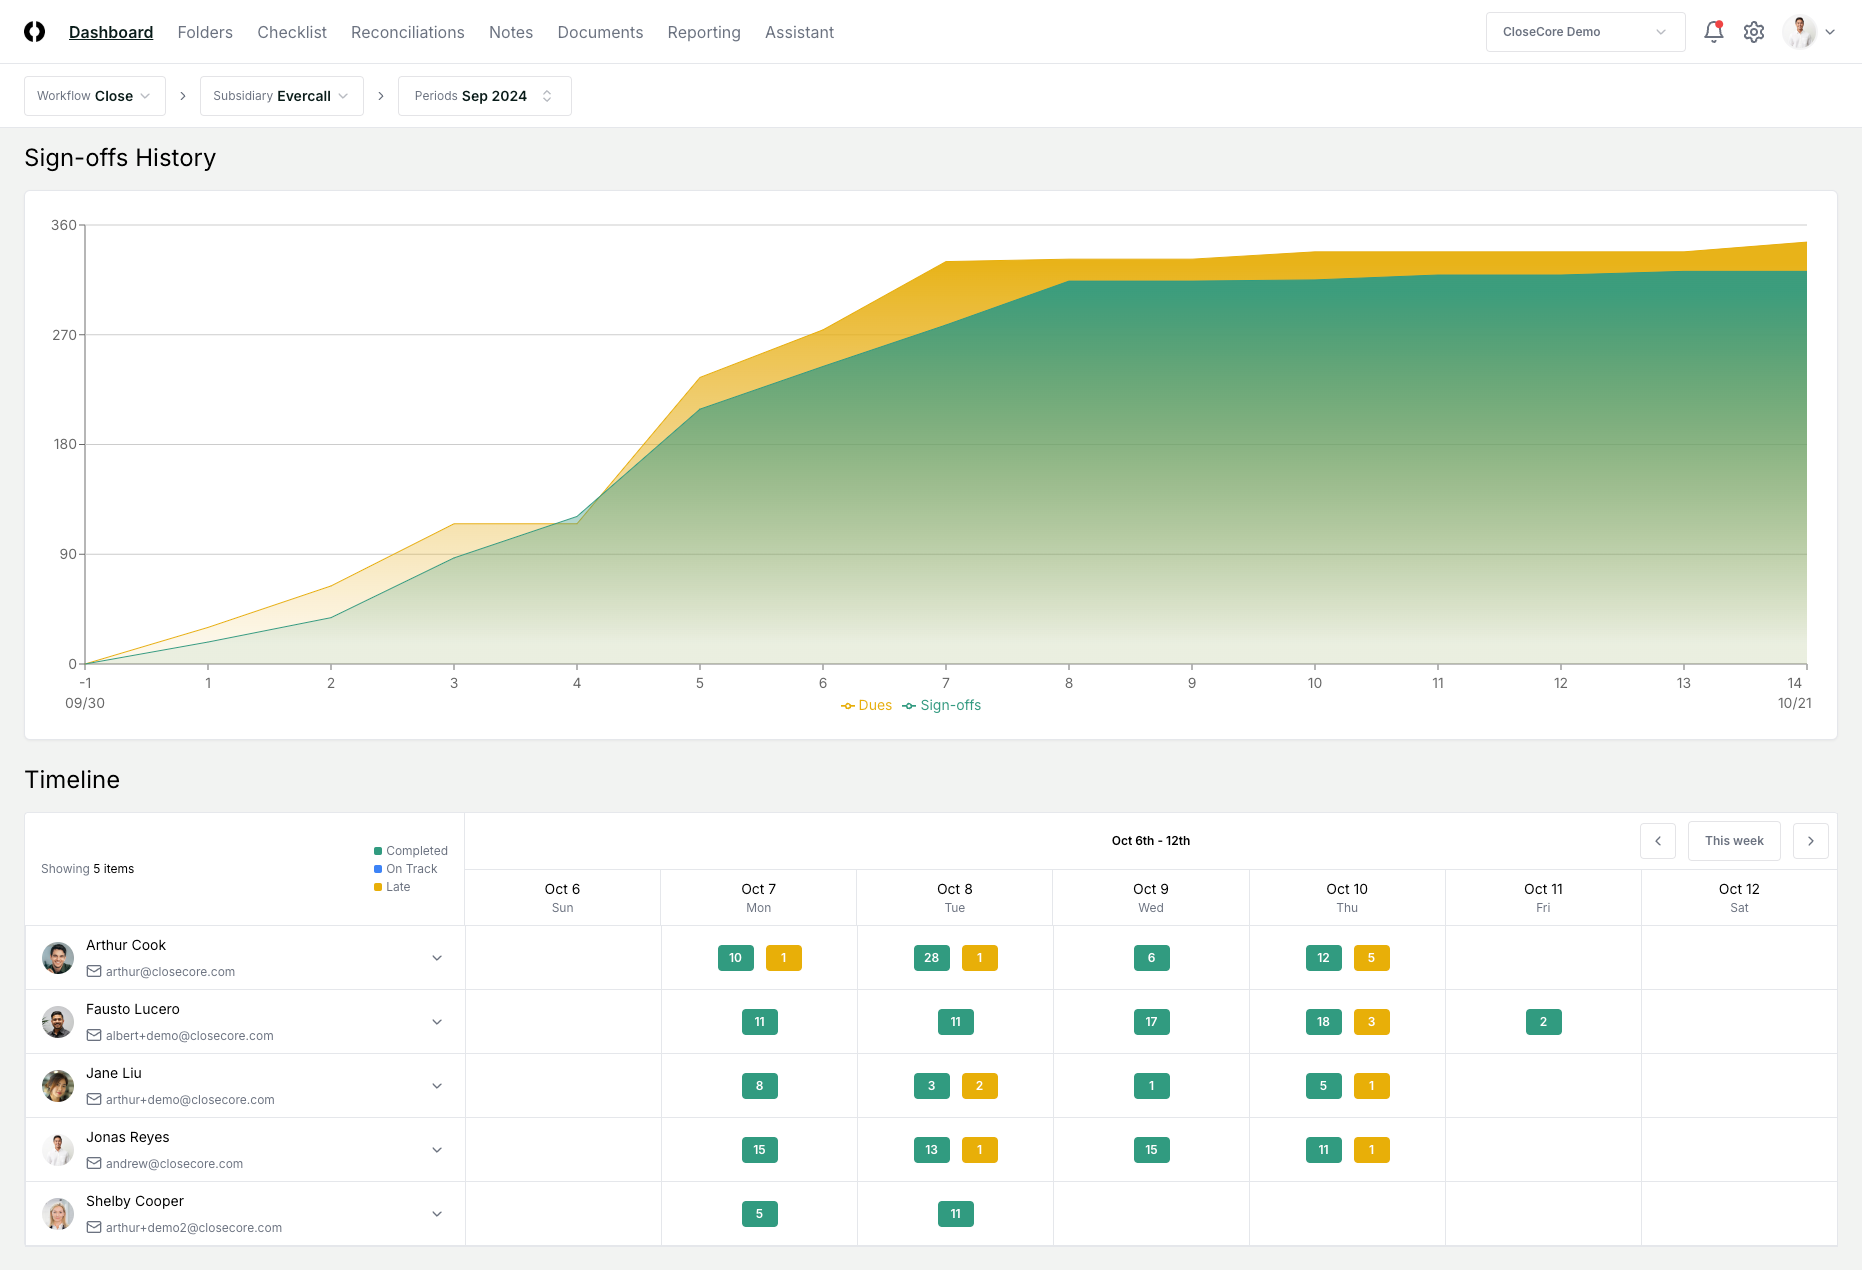
Task: Switch to the Reconciliations tab
Action: (x=407, y=32)
